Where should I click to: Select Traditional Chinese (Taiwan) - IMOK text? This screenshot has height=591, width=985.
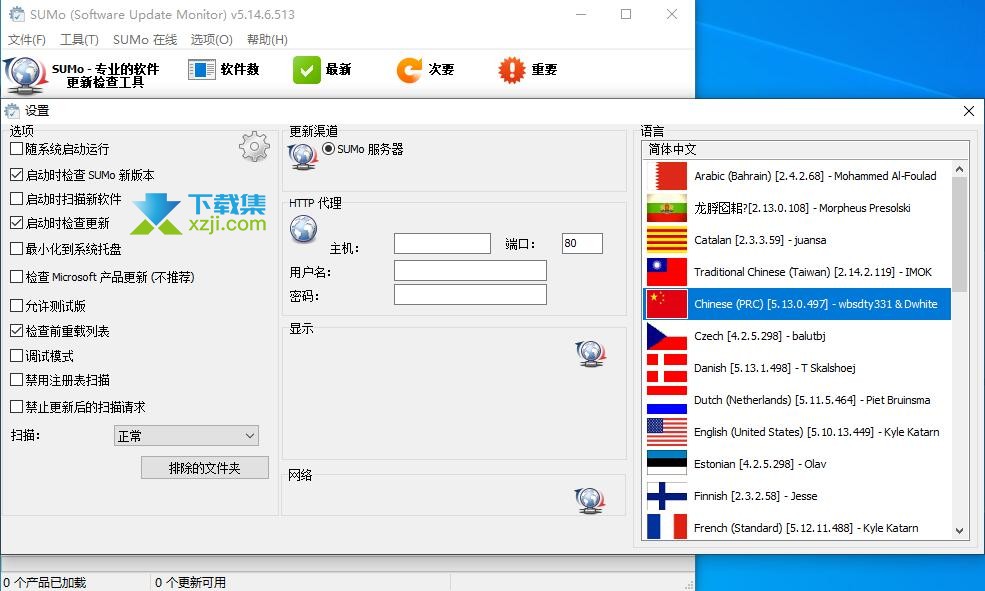pos(813,272)
